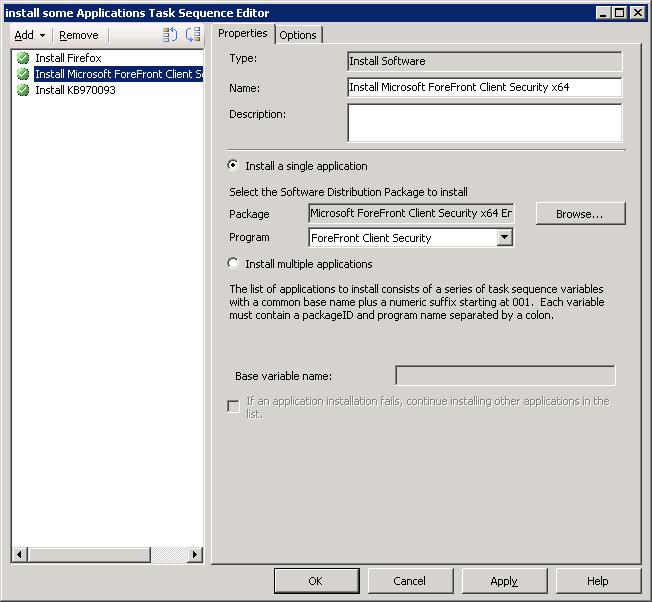This screenshot has height=602, width=652.
Task: Click Remove in the toolbar
Action: click(x=79, y=35)
